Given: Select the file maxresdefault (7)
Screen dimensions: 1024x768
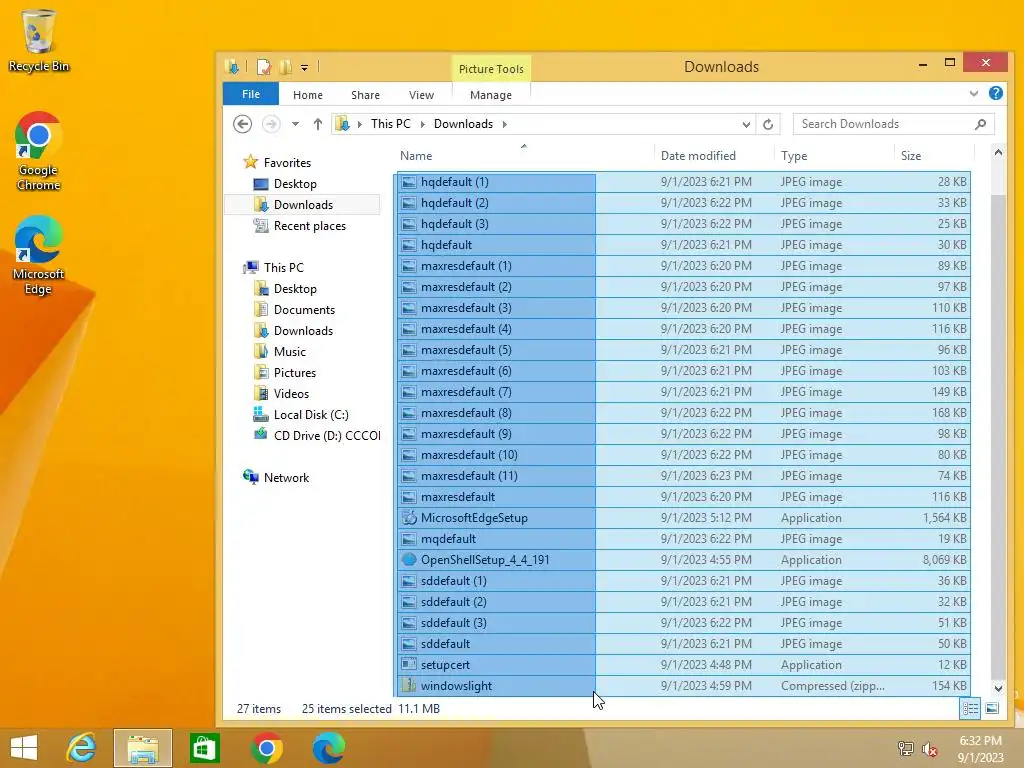Looking at the screenshot, I should pos(682,392).
